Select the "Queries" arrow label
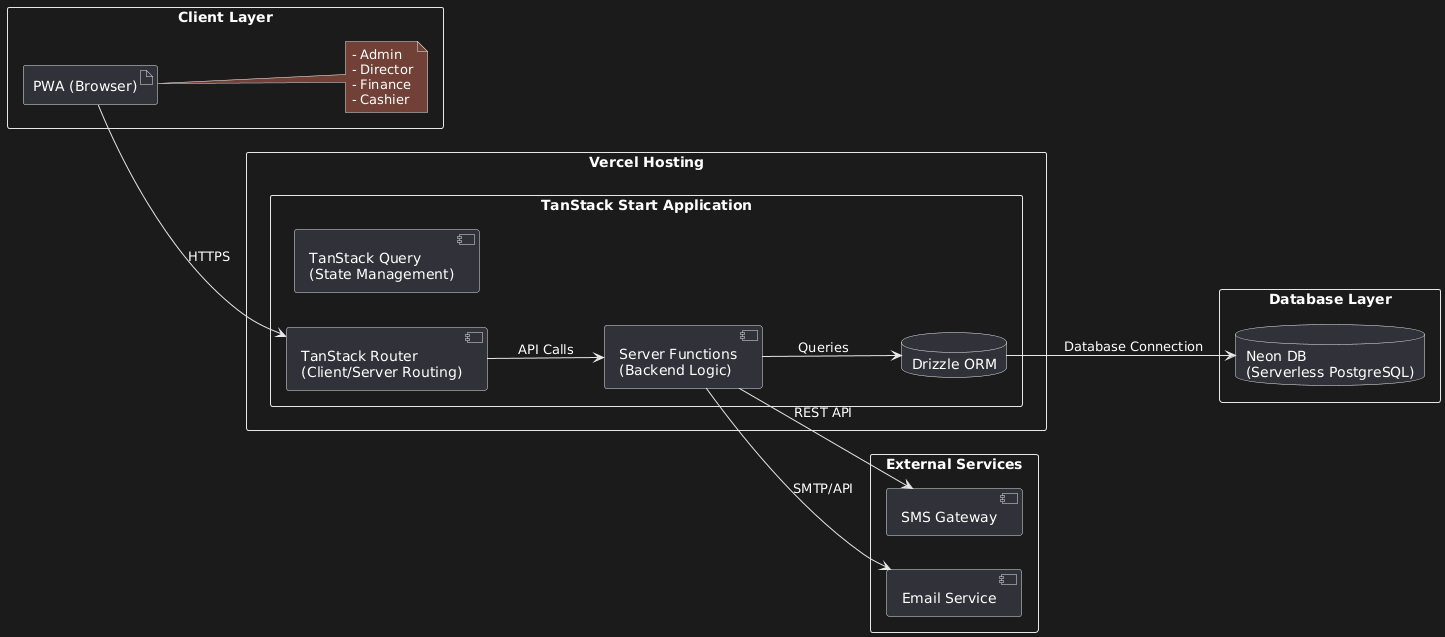The image size is (1445, 637). pyautogui.click(x=823, y=348)
